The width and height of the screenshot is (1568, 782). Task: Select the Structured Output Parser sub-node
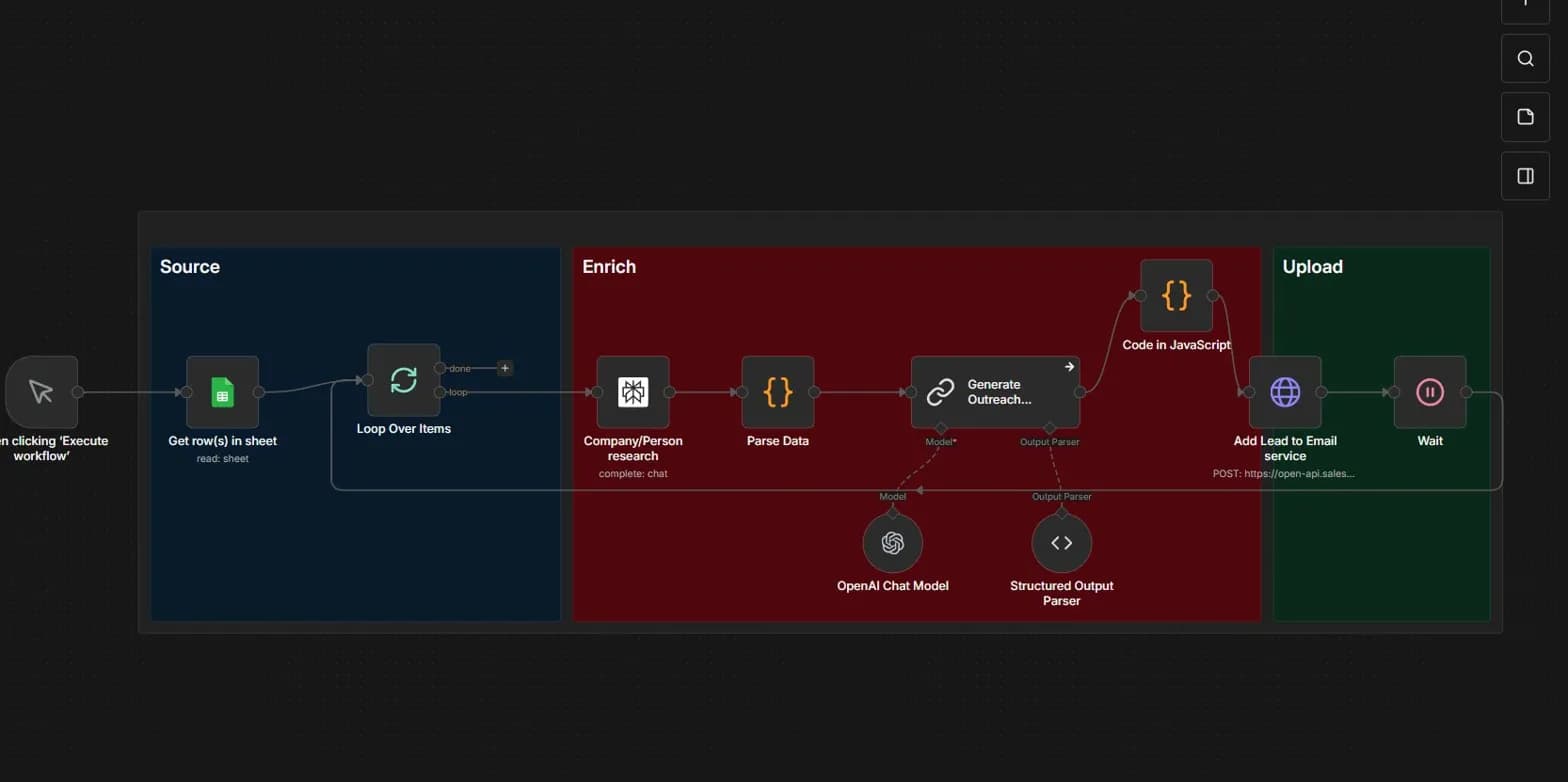pos(1062,543)
